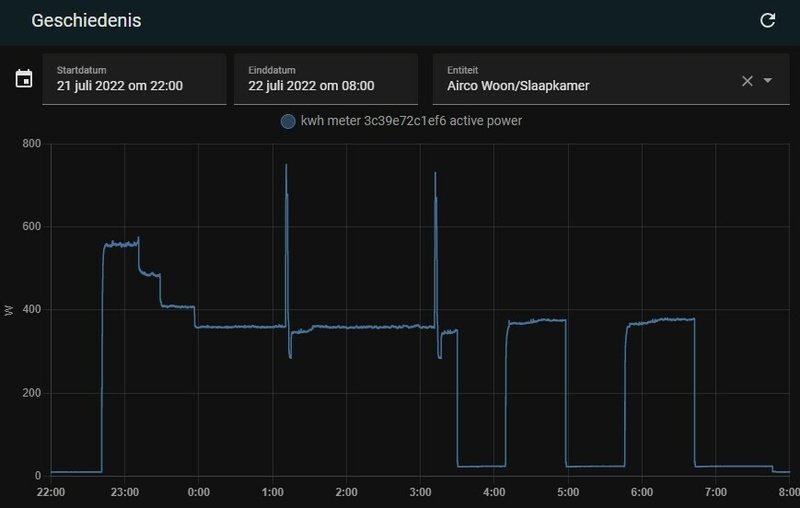
Task: Click the kwh meter active power legend label
Action: [411, 121]
